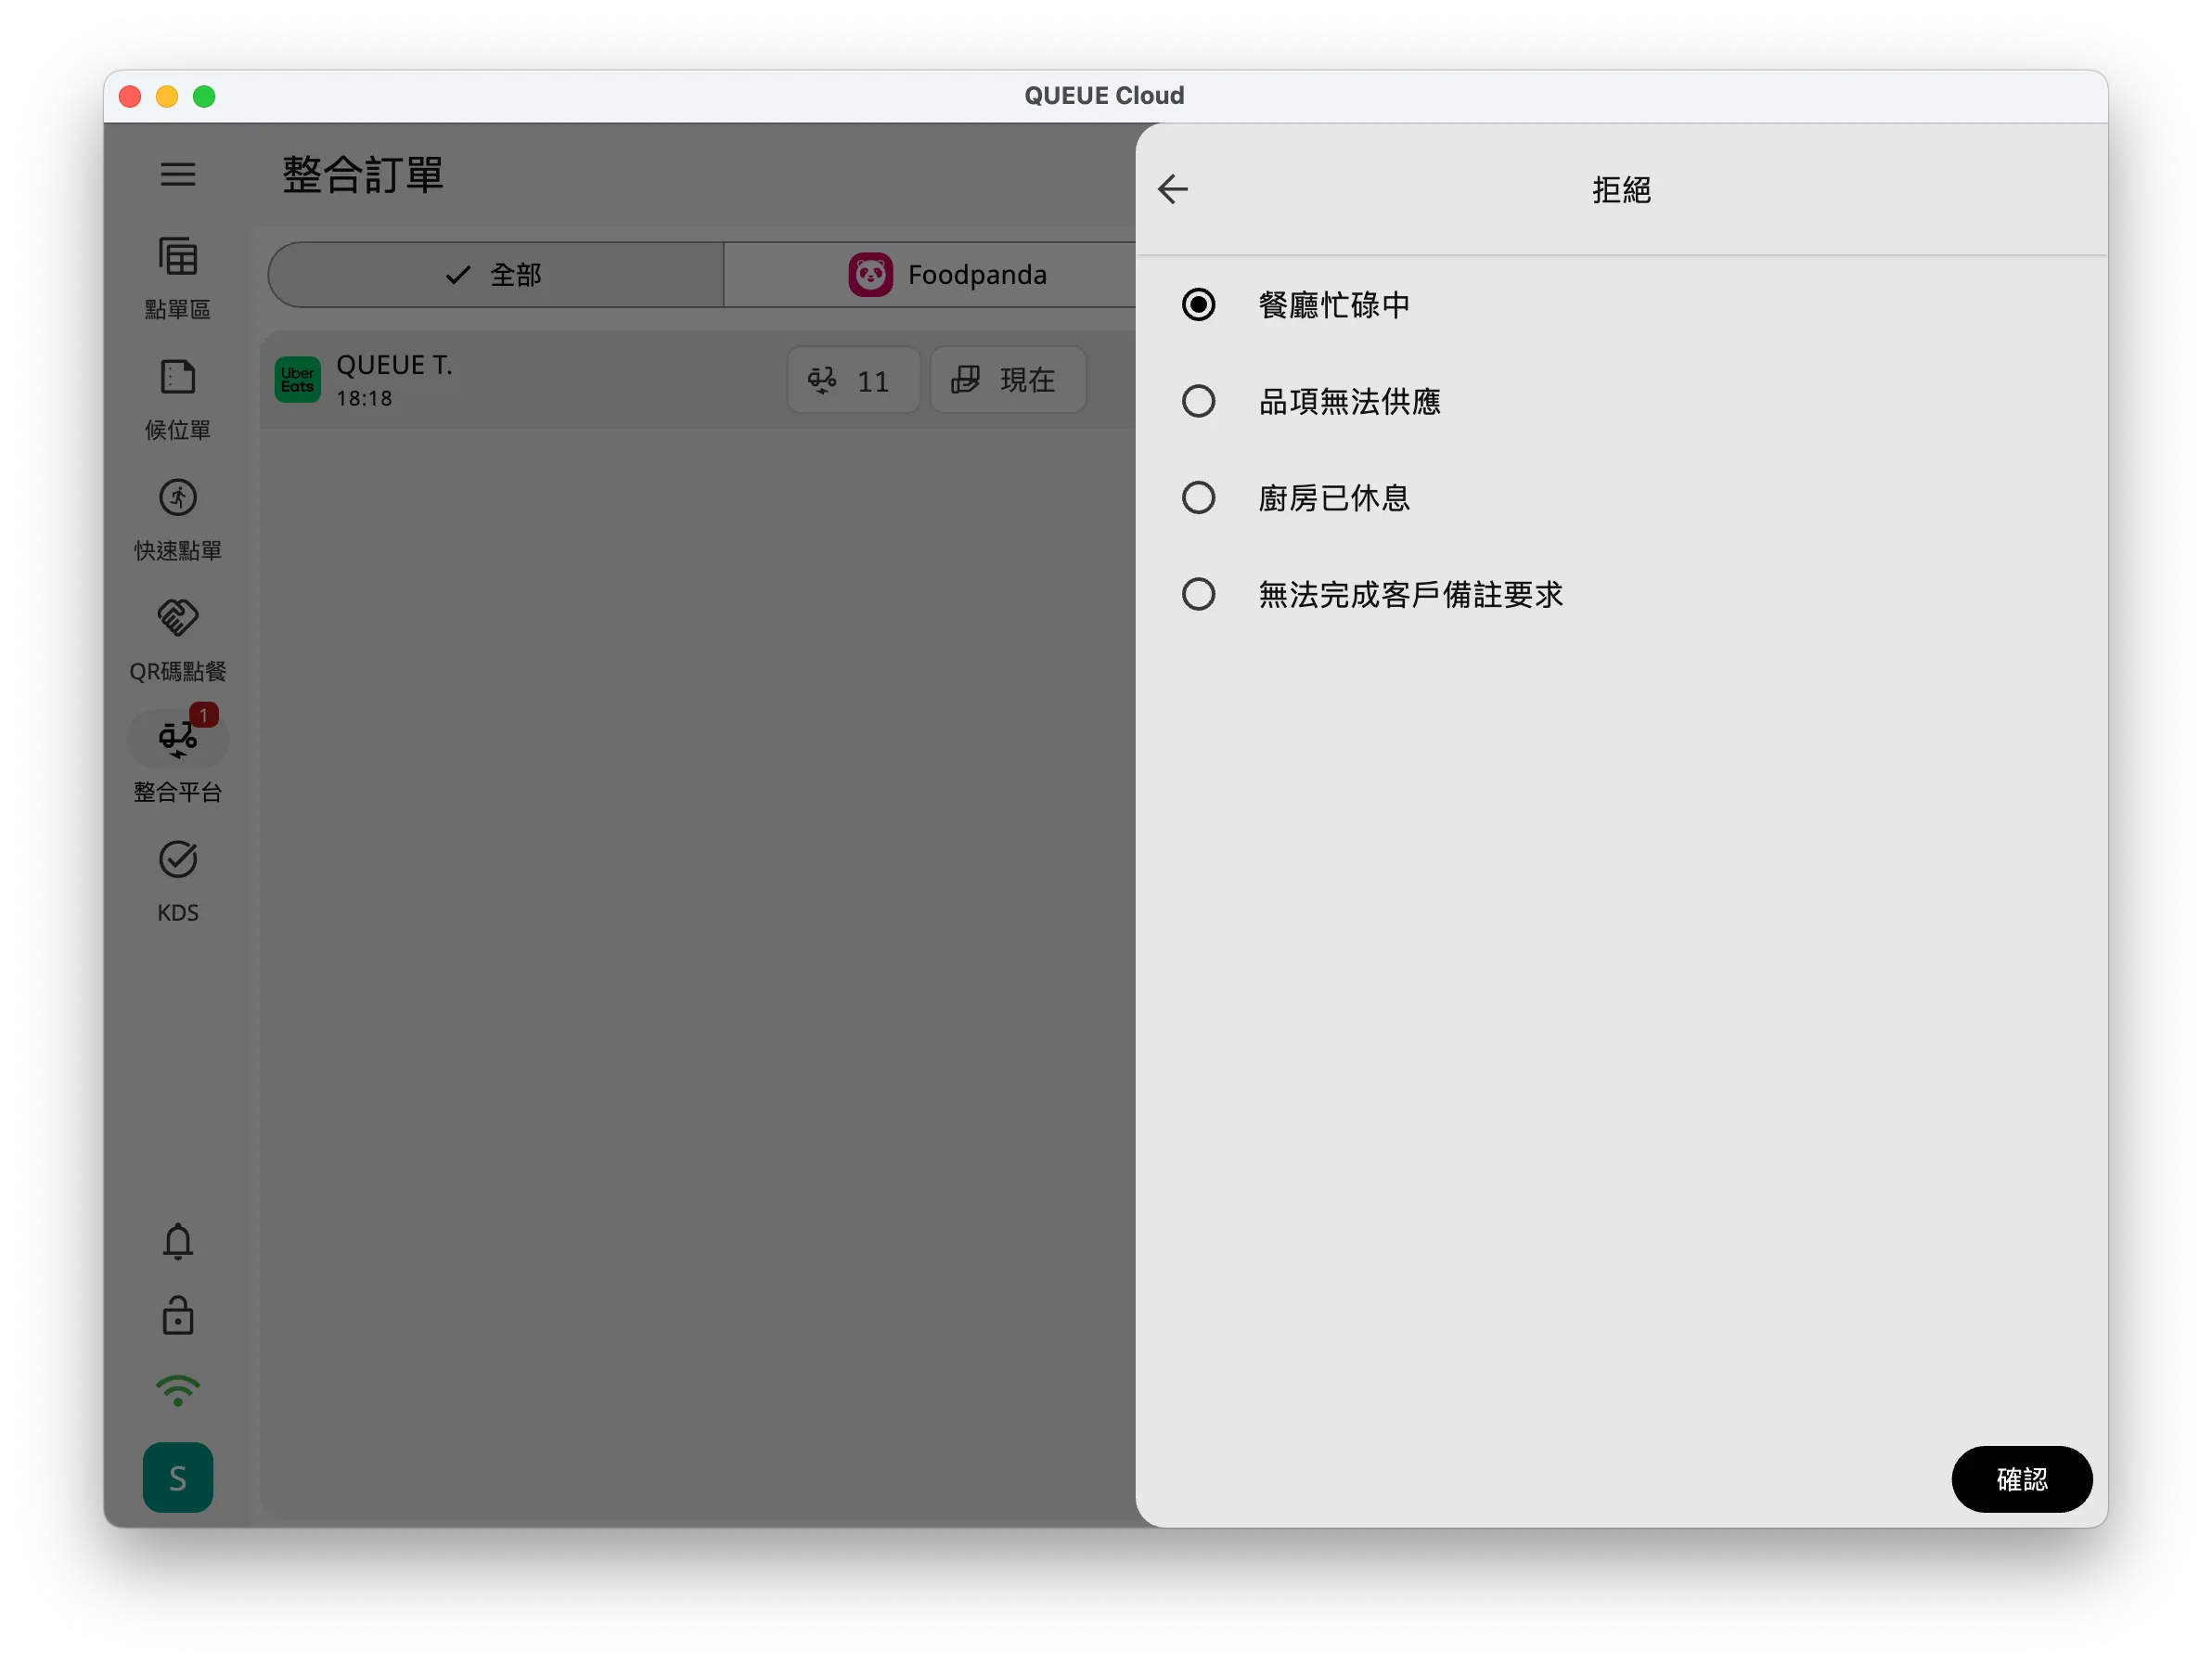
Task: Go back using the left arrow
Action: 1173,189
